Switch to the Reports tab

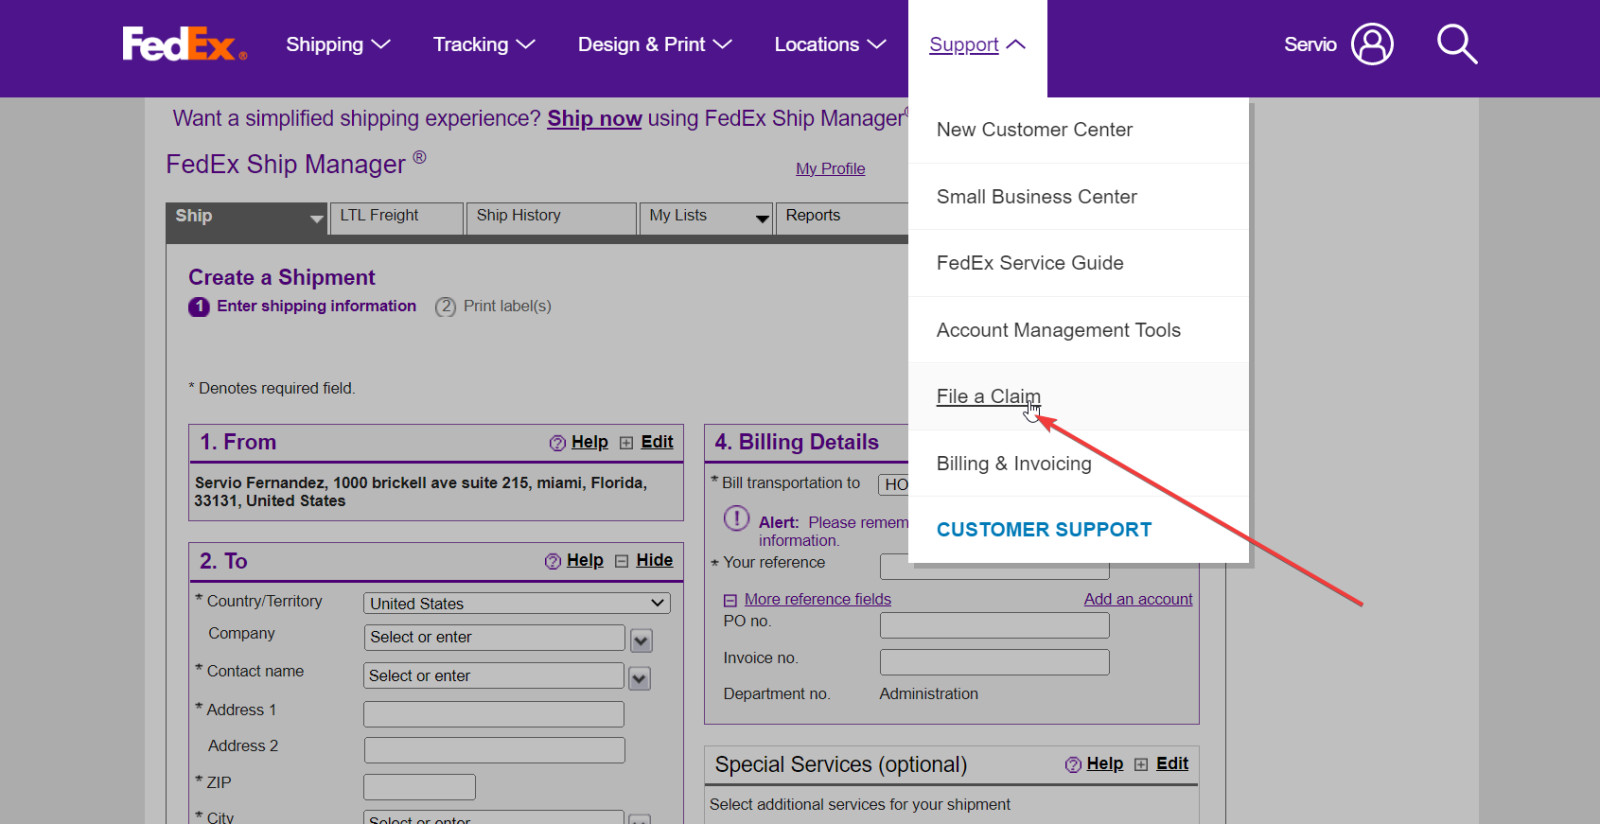pos(842,218)
